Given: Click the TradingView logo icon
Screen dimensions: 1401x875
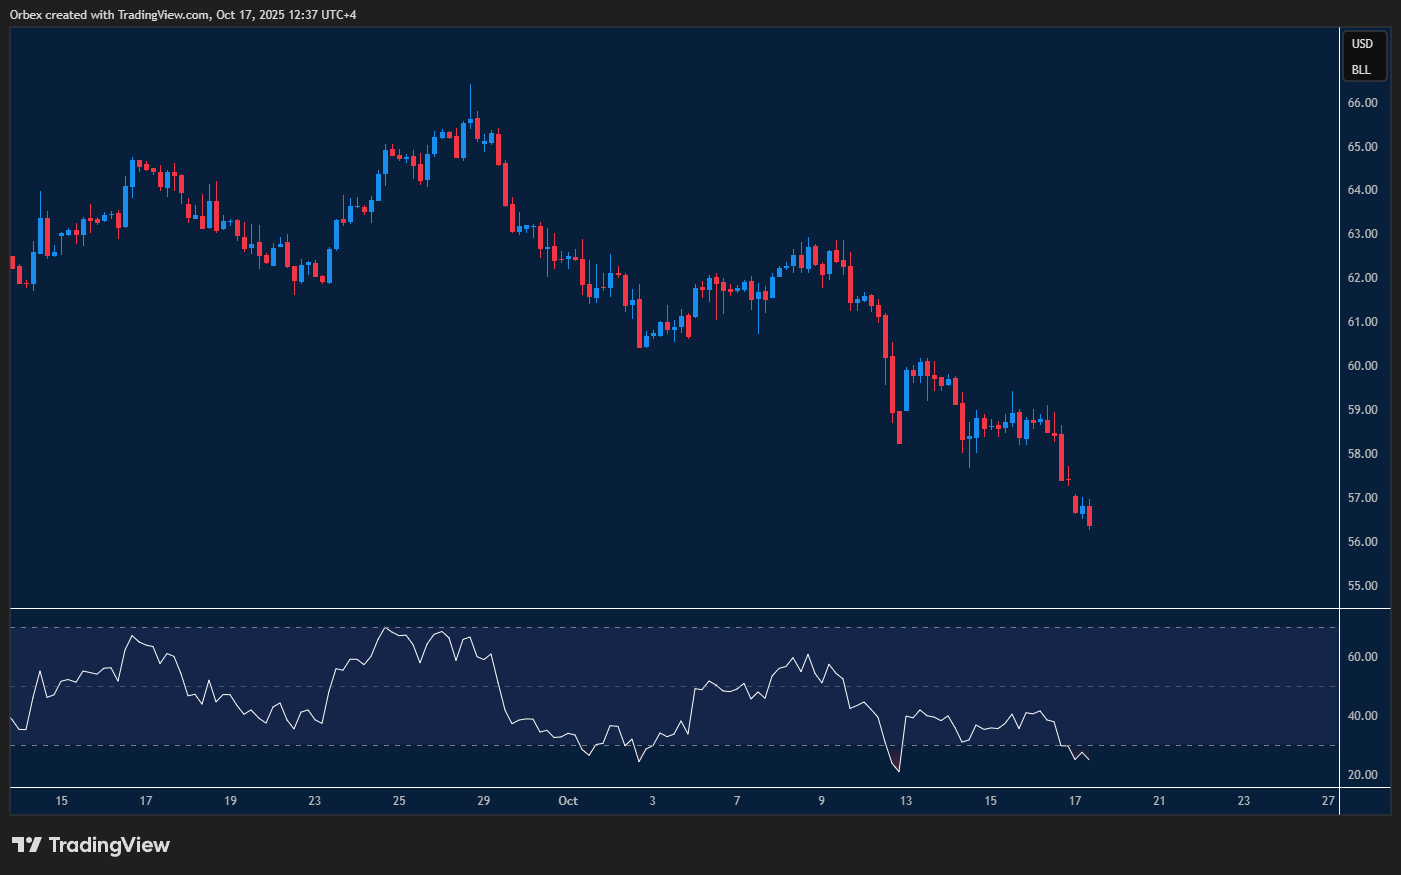Looking at the screenshot, I should pyautogui.click(x=26, y=845).
